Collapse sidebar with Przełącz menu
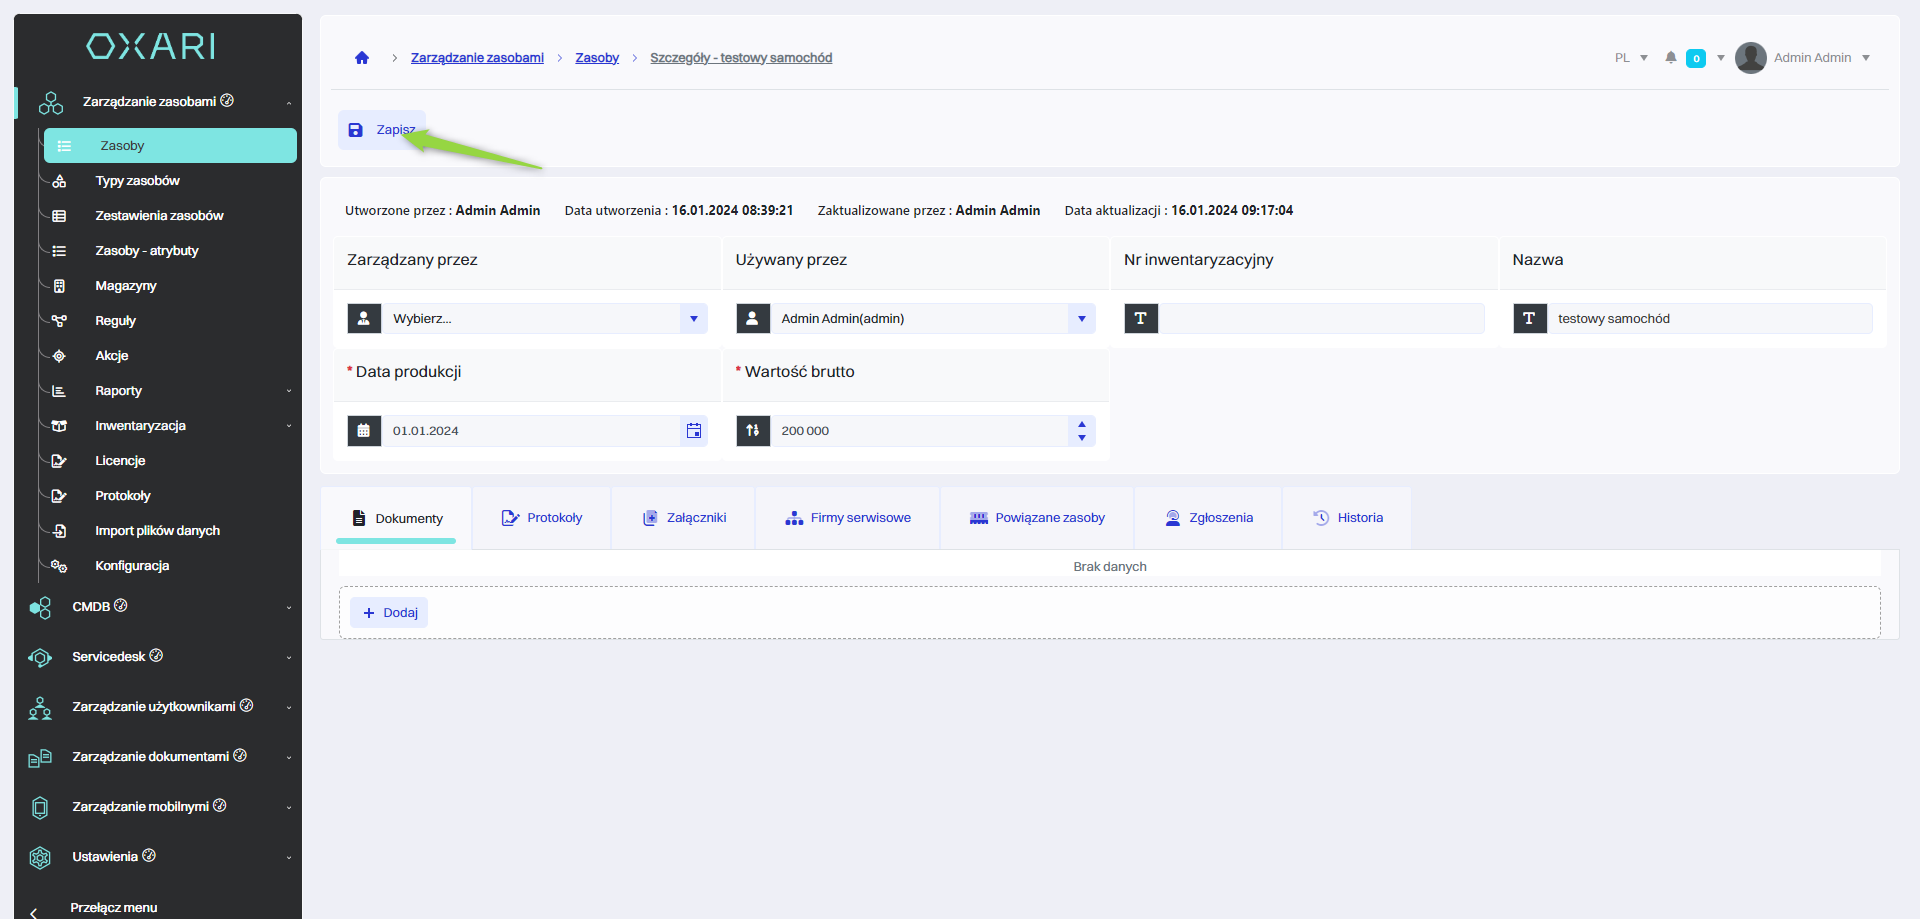 pyautogui.click(x=113, y=907)
